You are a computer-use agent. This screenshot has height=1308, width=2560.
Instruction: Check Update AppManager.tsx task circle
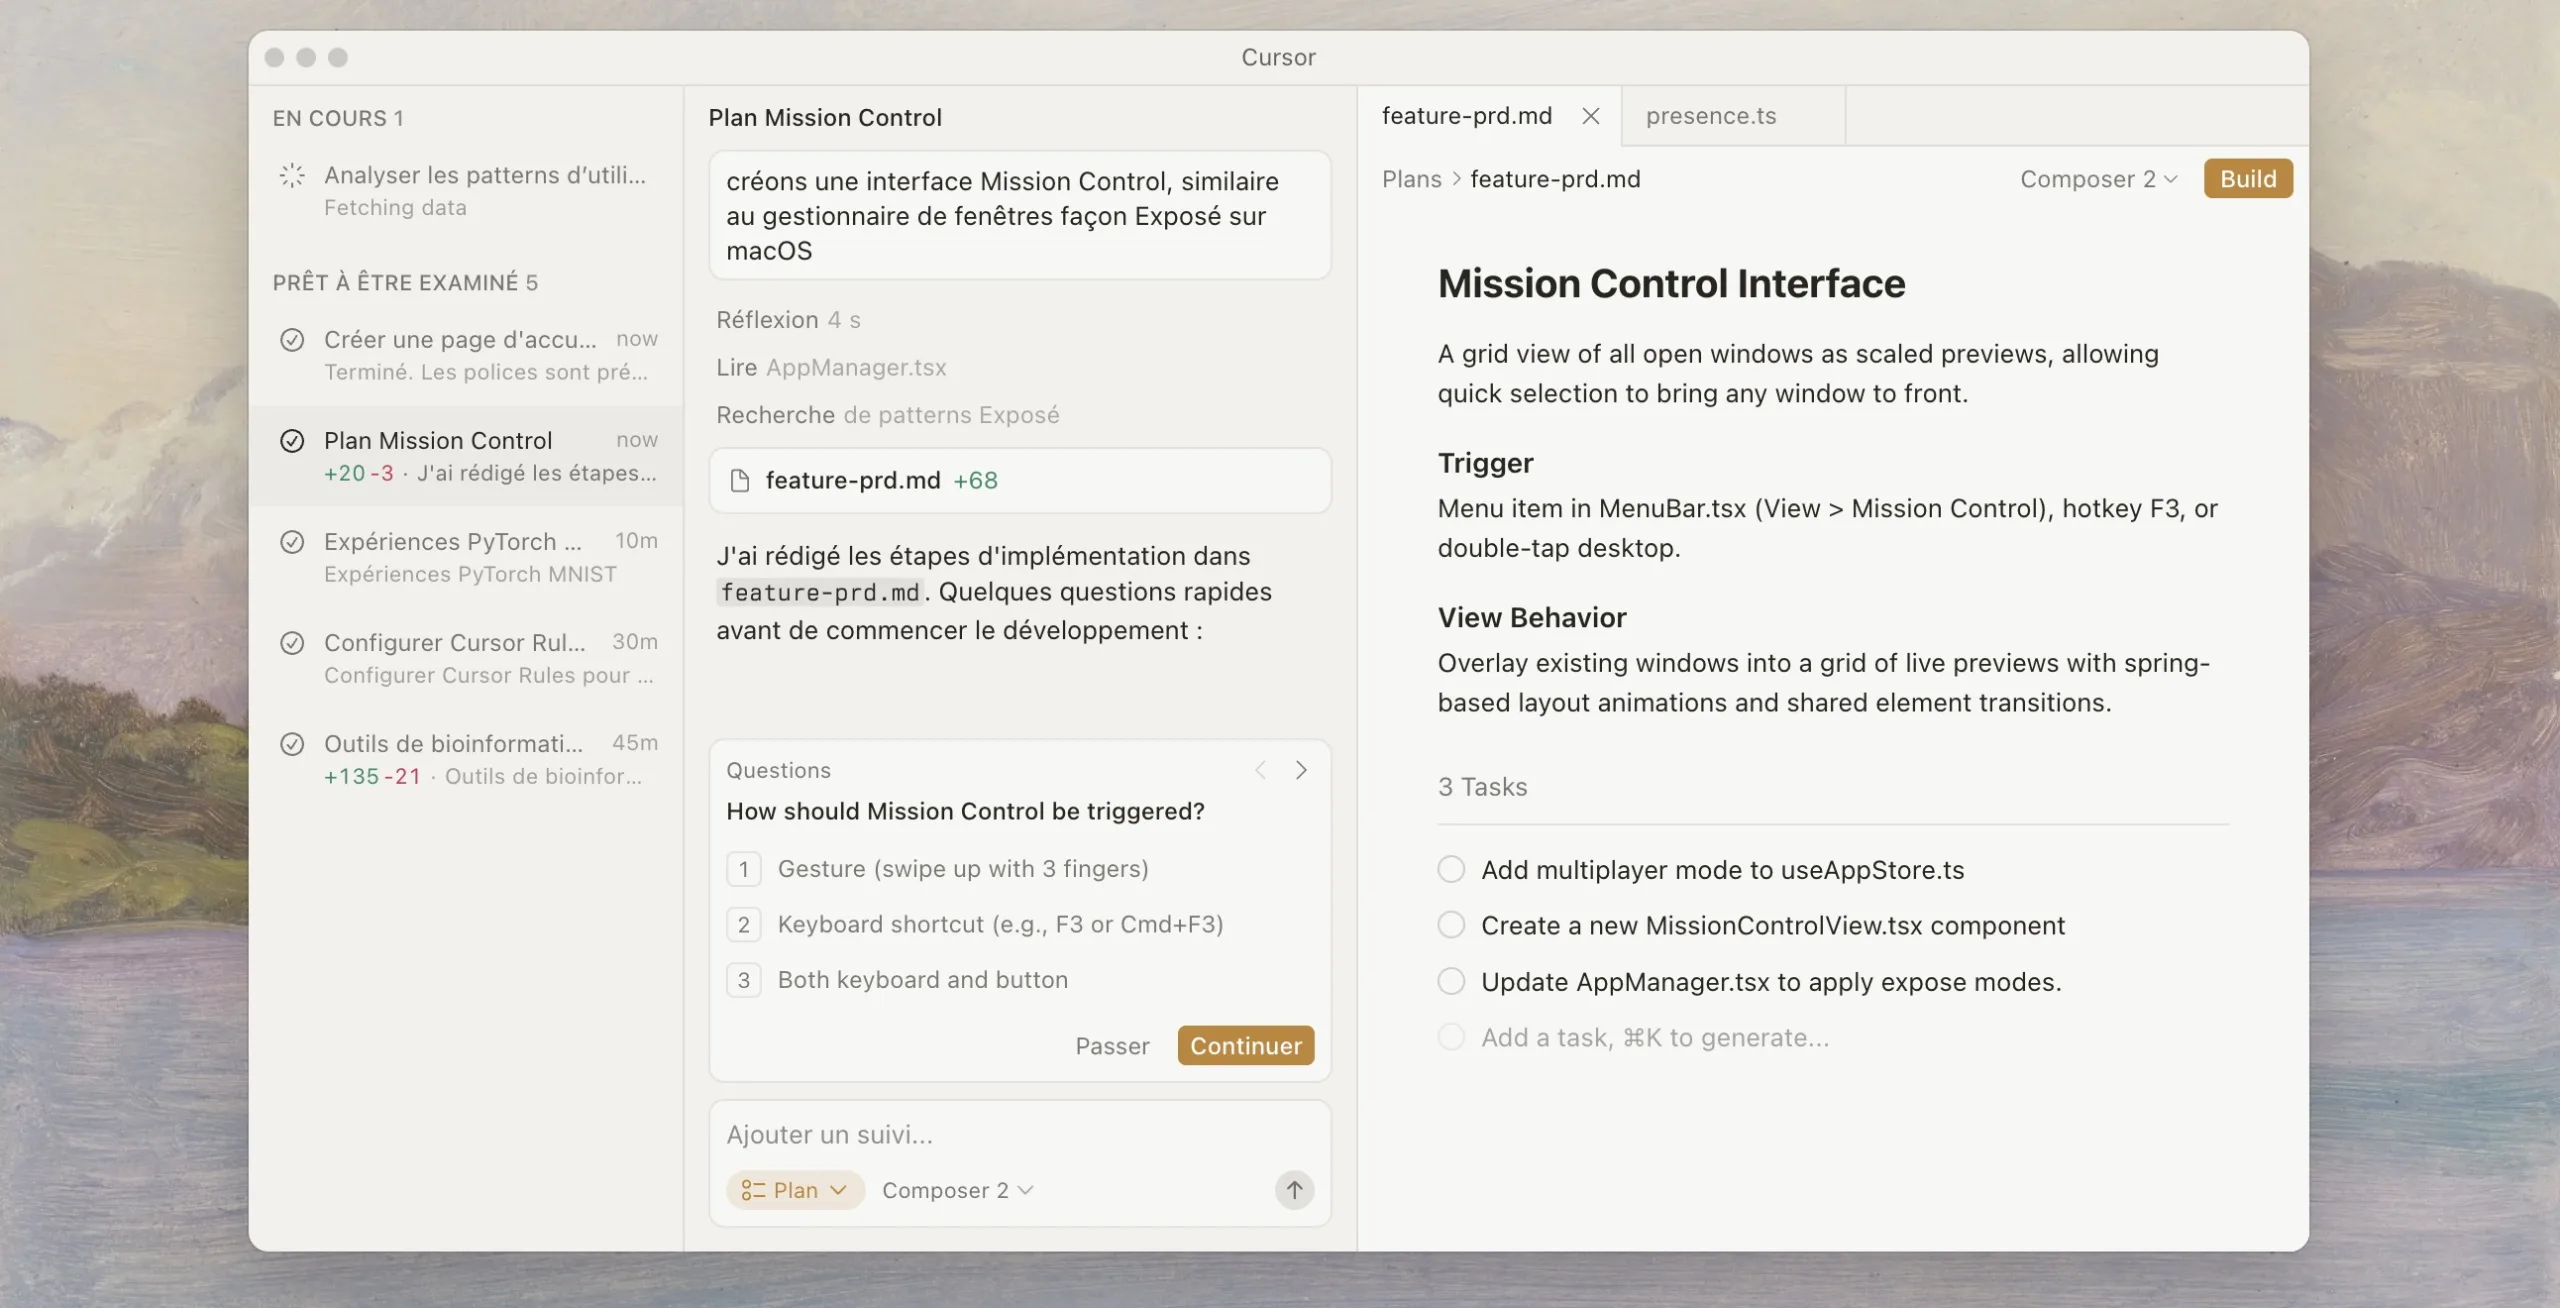click(1451, 981)
